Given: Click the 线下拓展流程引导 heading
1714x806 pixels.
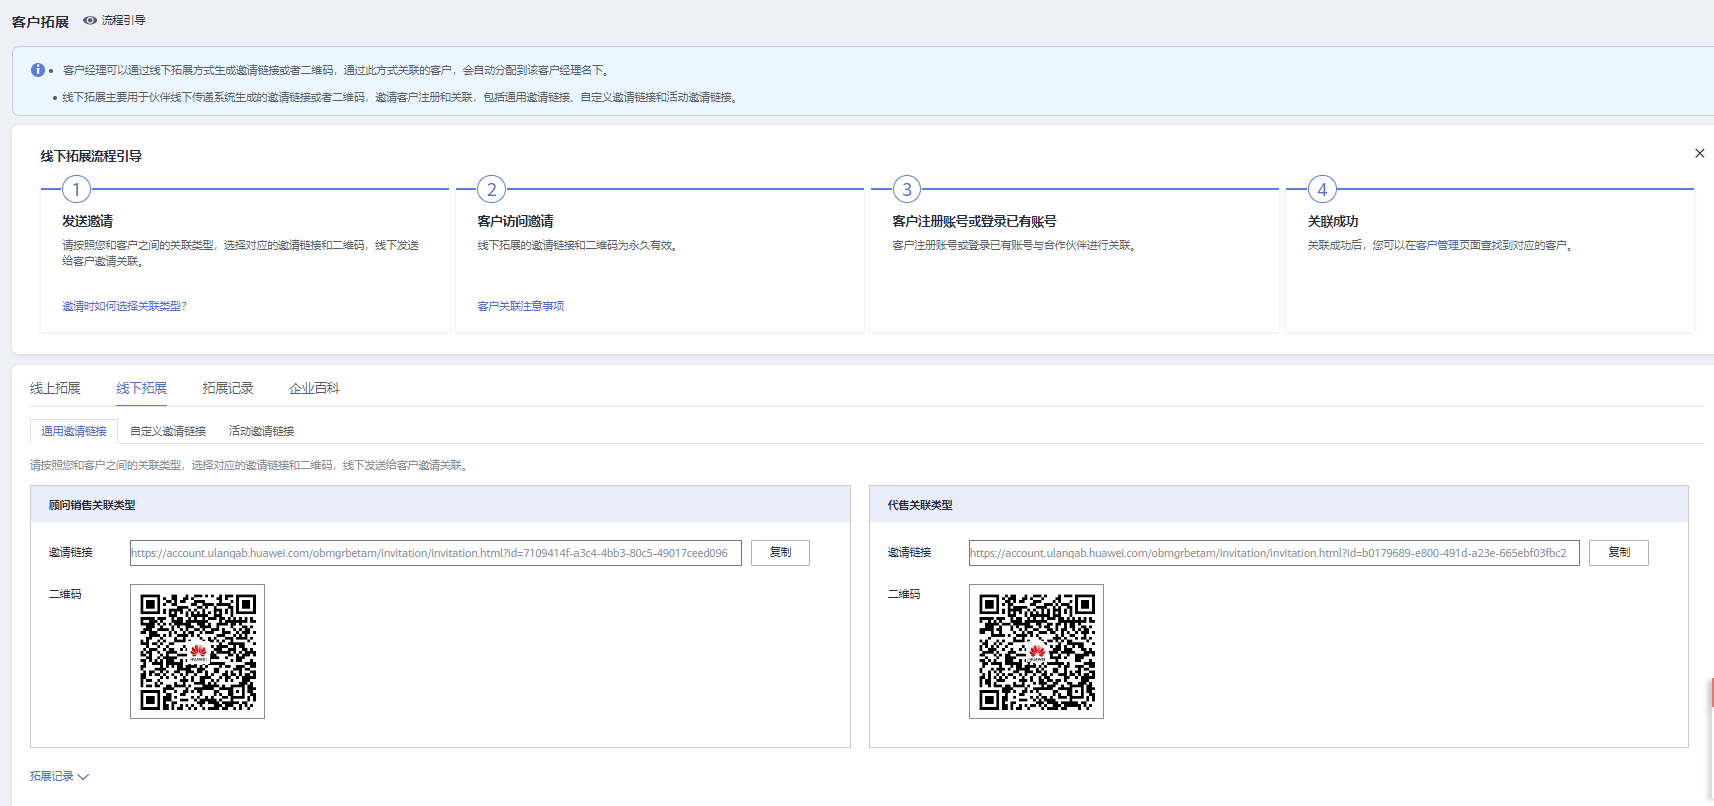Looking at the screenshot, I should click(x=91, y=156).
